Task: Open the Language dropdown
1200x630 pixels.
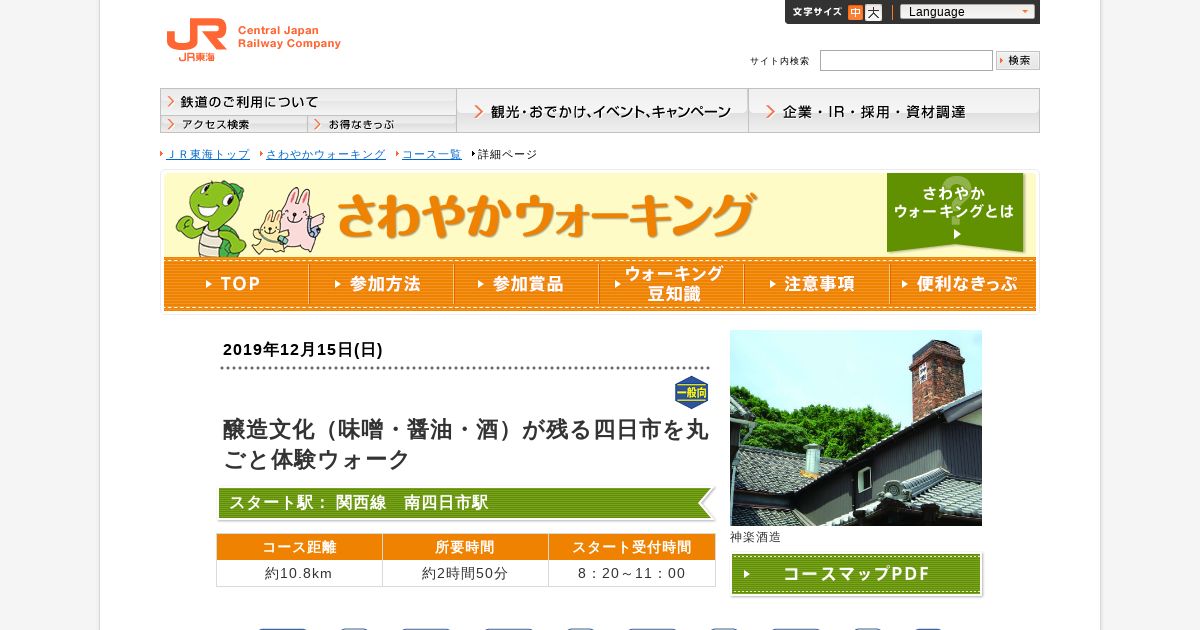Action: click(967, 12)
